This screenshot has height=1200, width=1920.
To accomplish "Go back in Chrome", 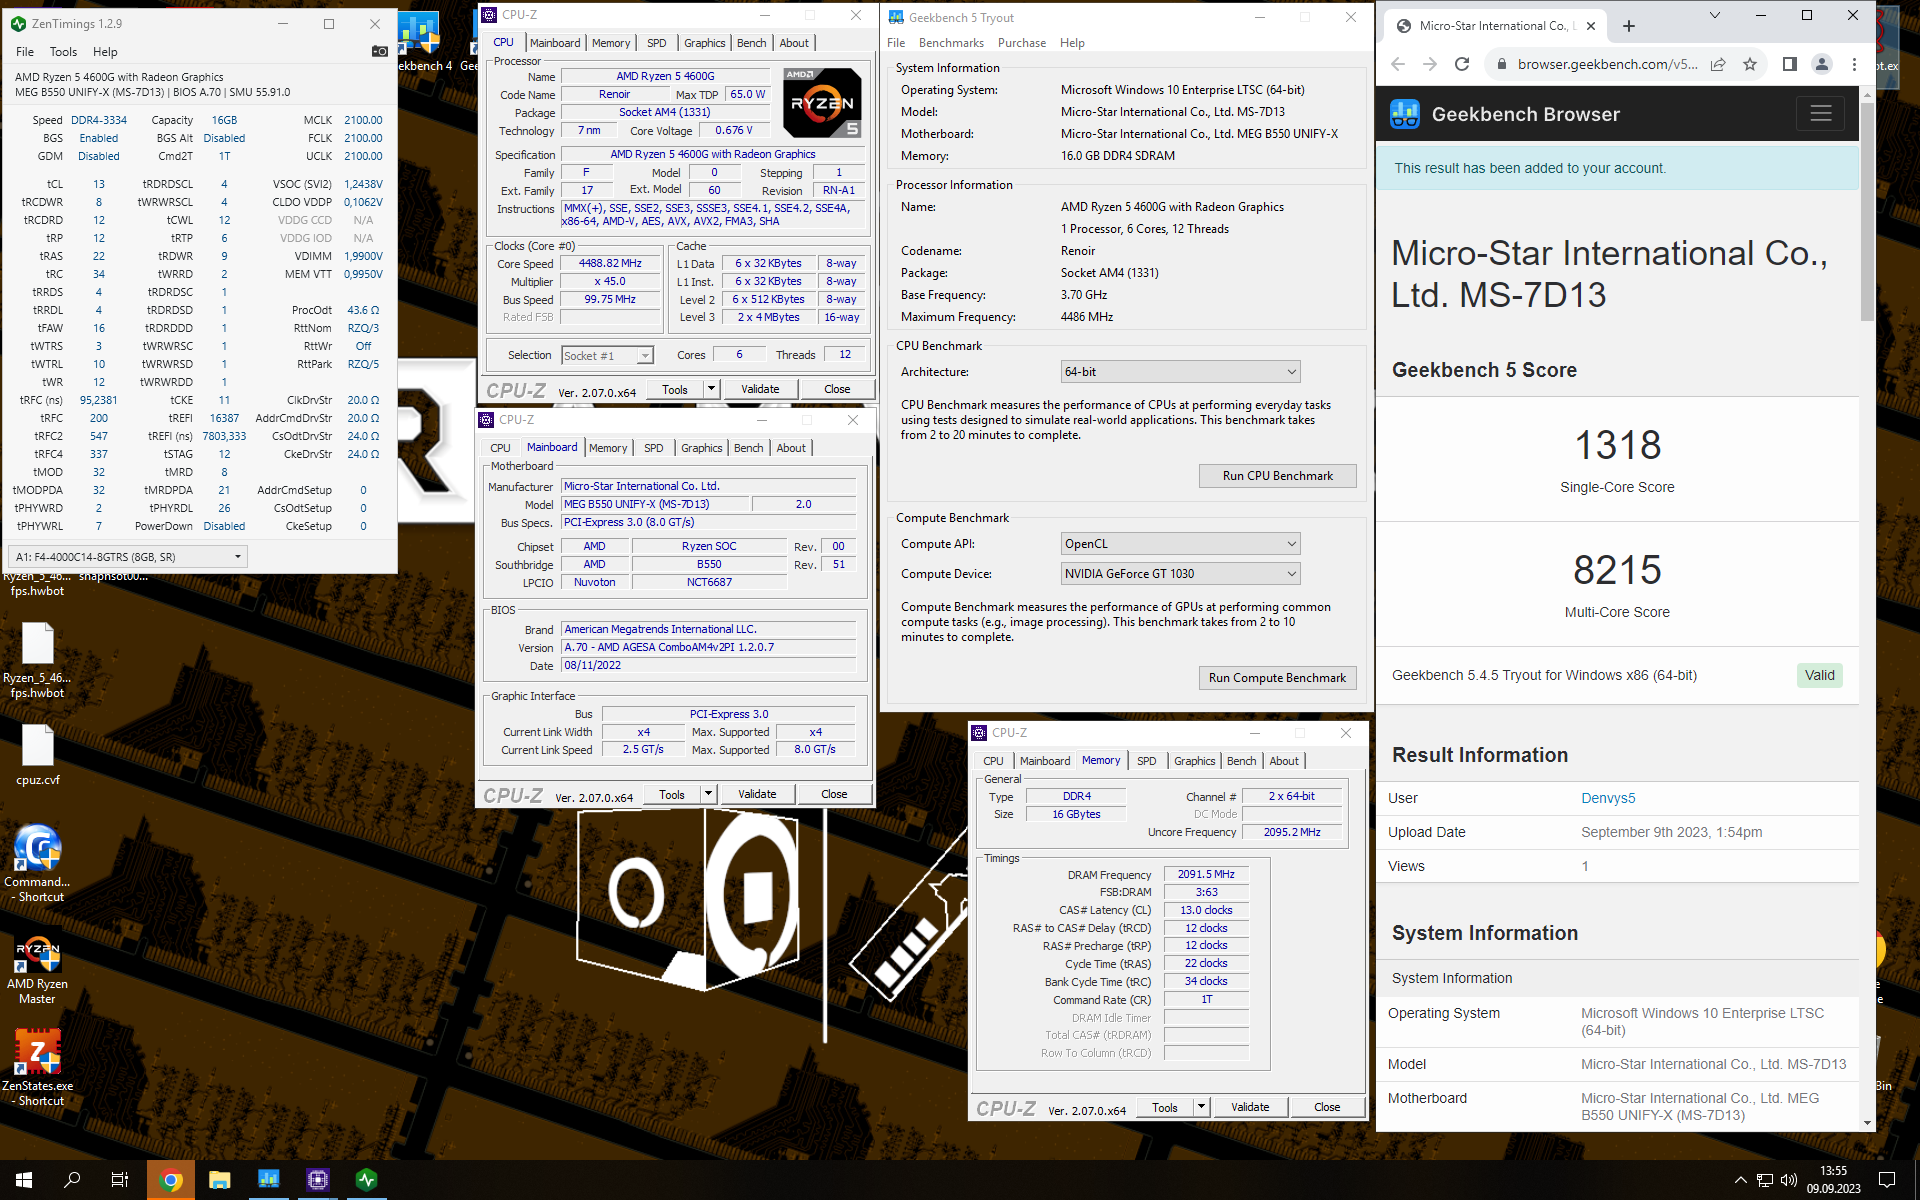I will point(1398,64).
